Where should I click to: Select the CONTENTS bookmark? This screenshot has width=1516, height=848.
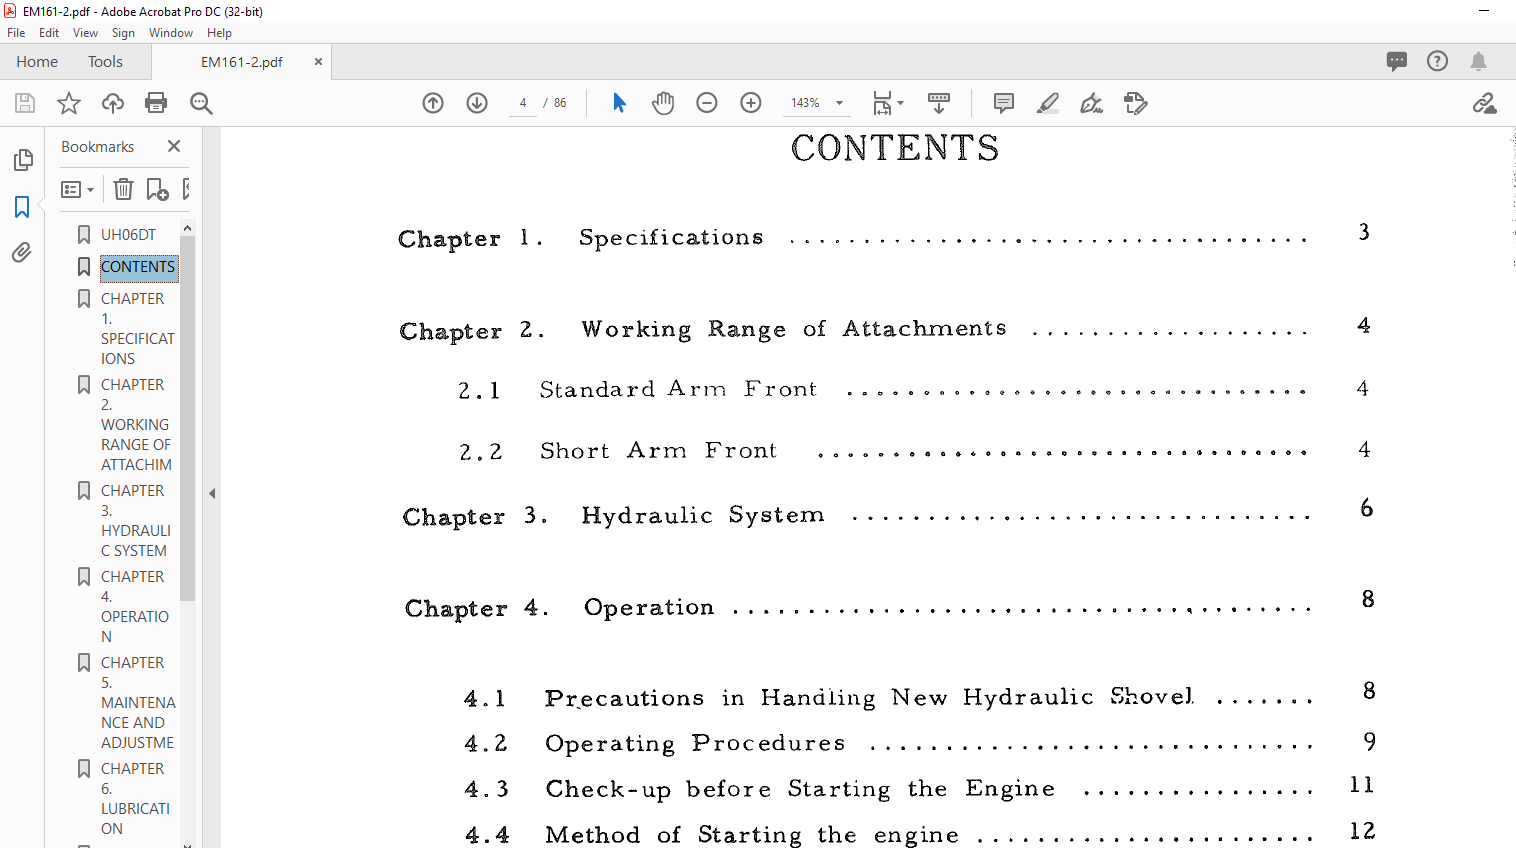pos(138,266)
